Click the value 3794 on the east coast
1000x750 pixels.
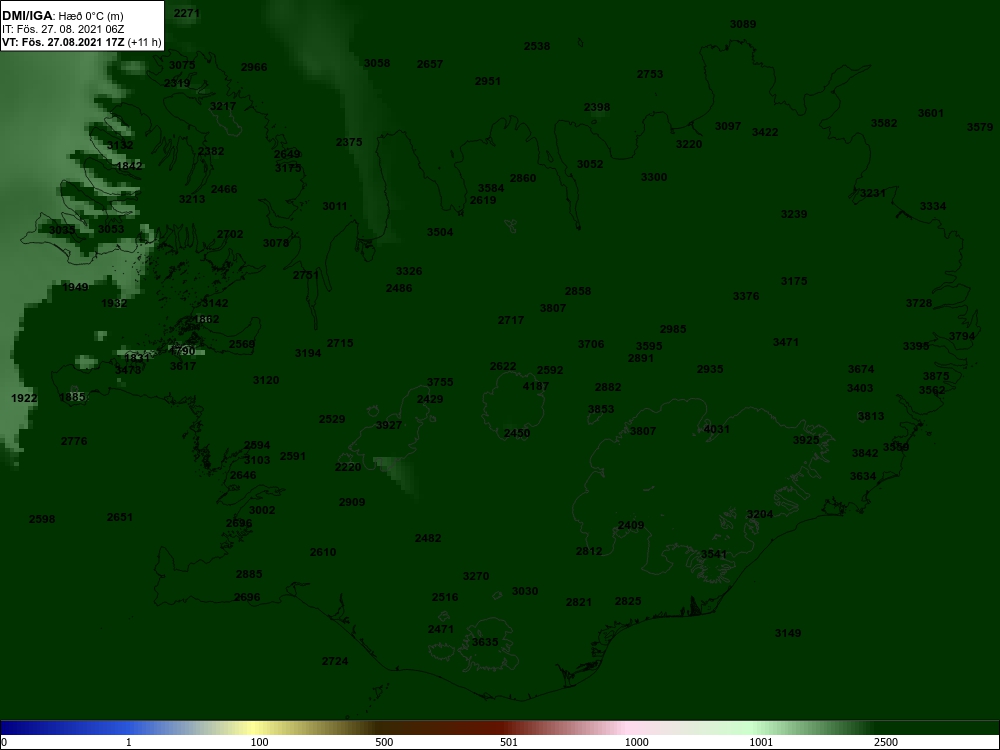962,336
